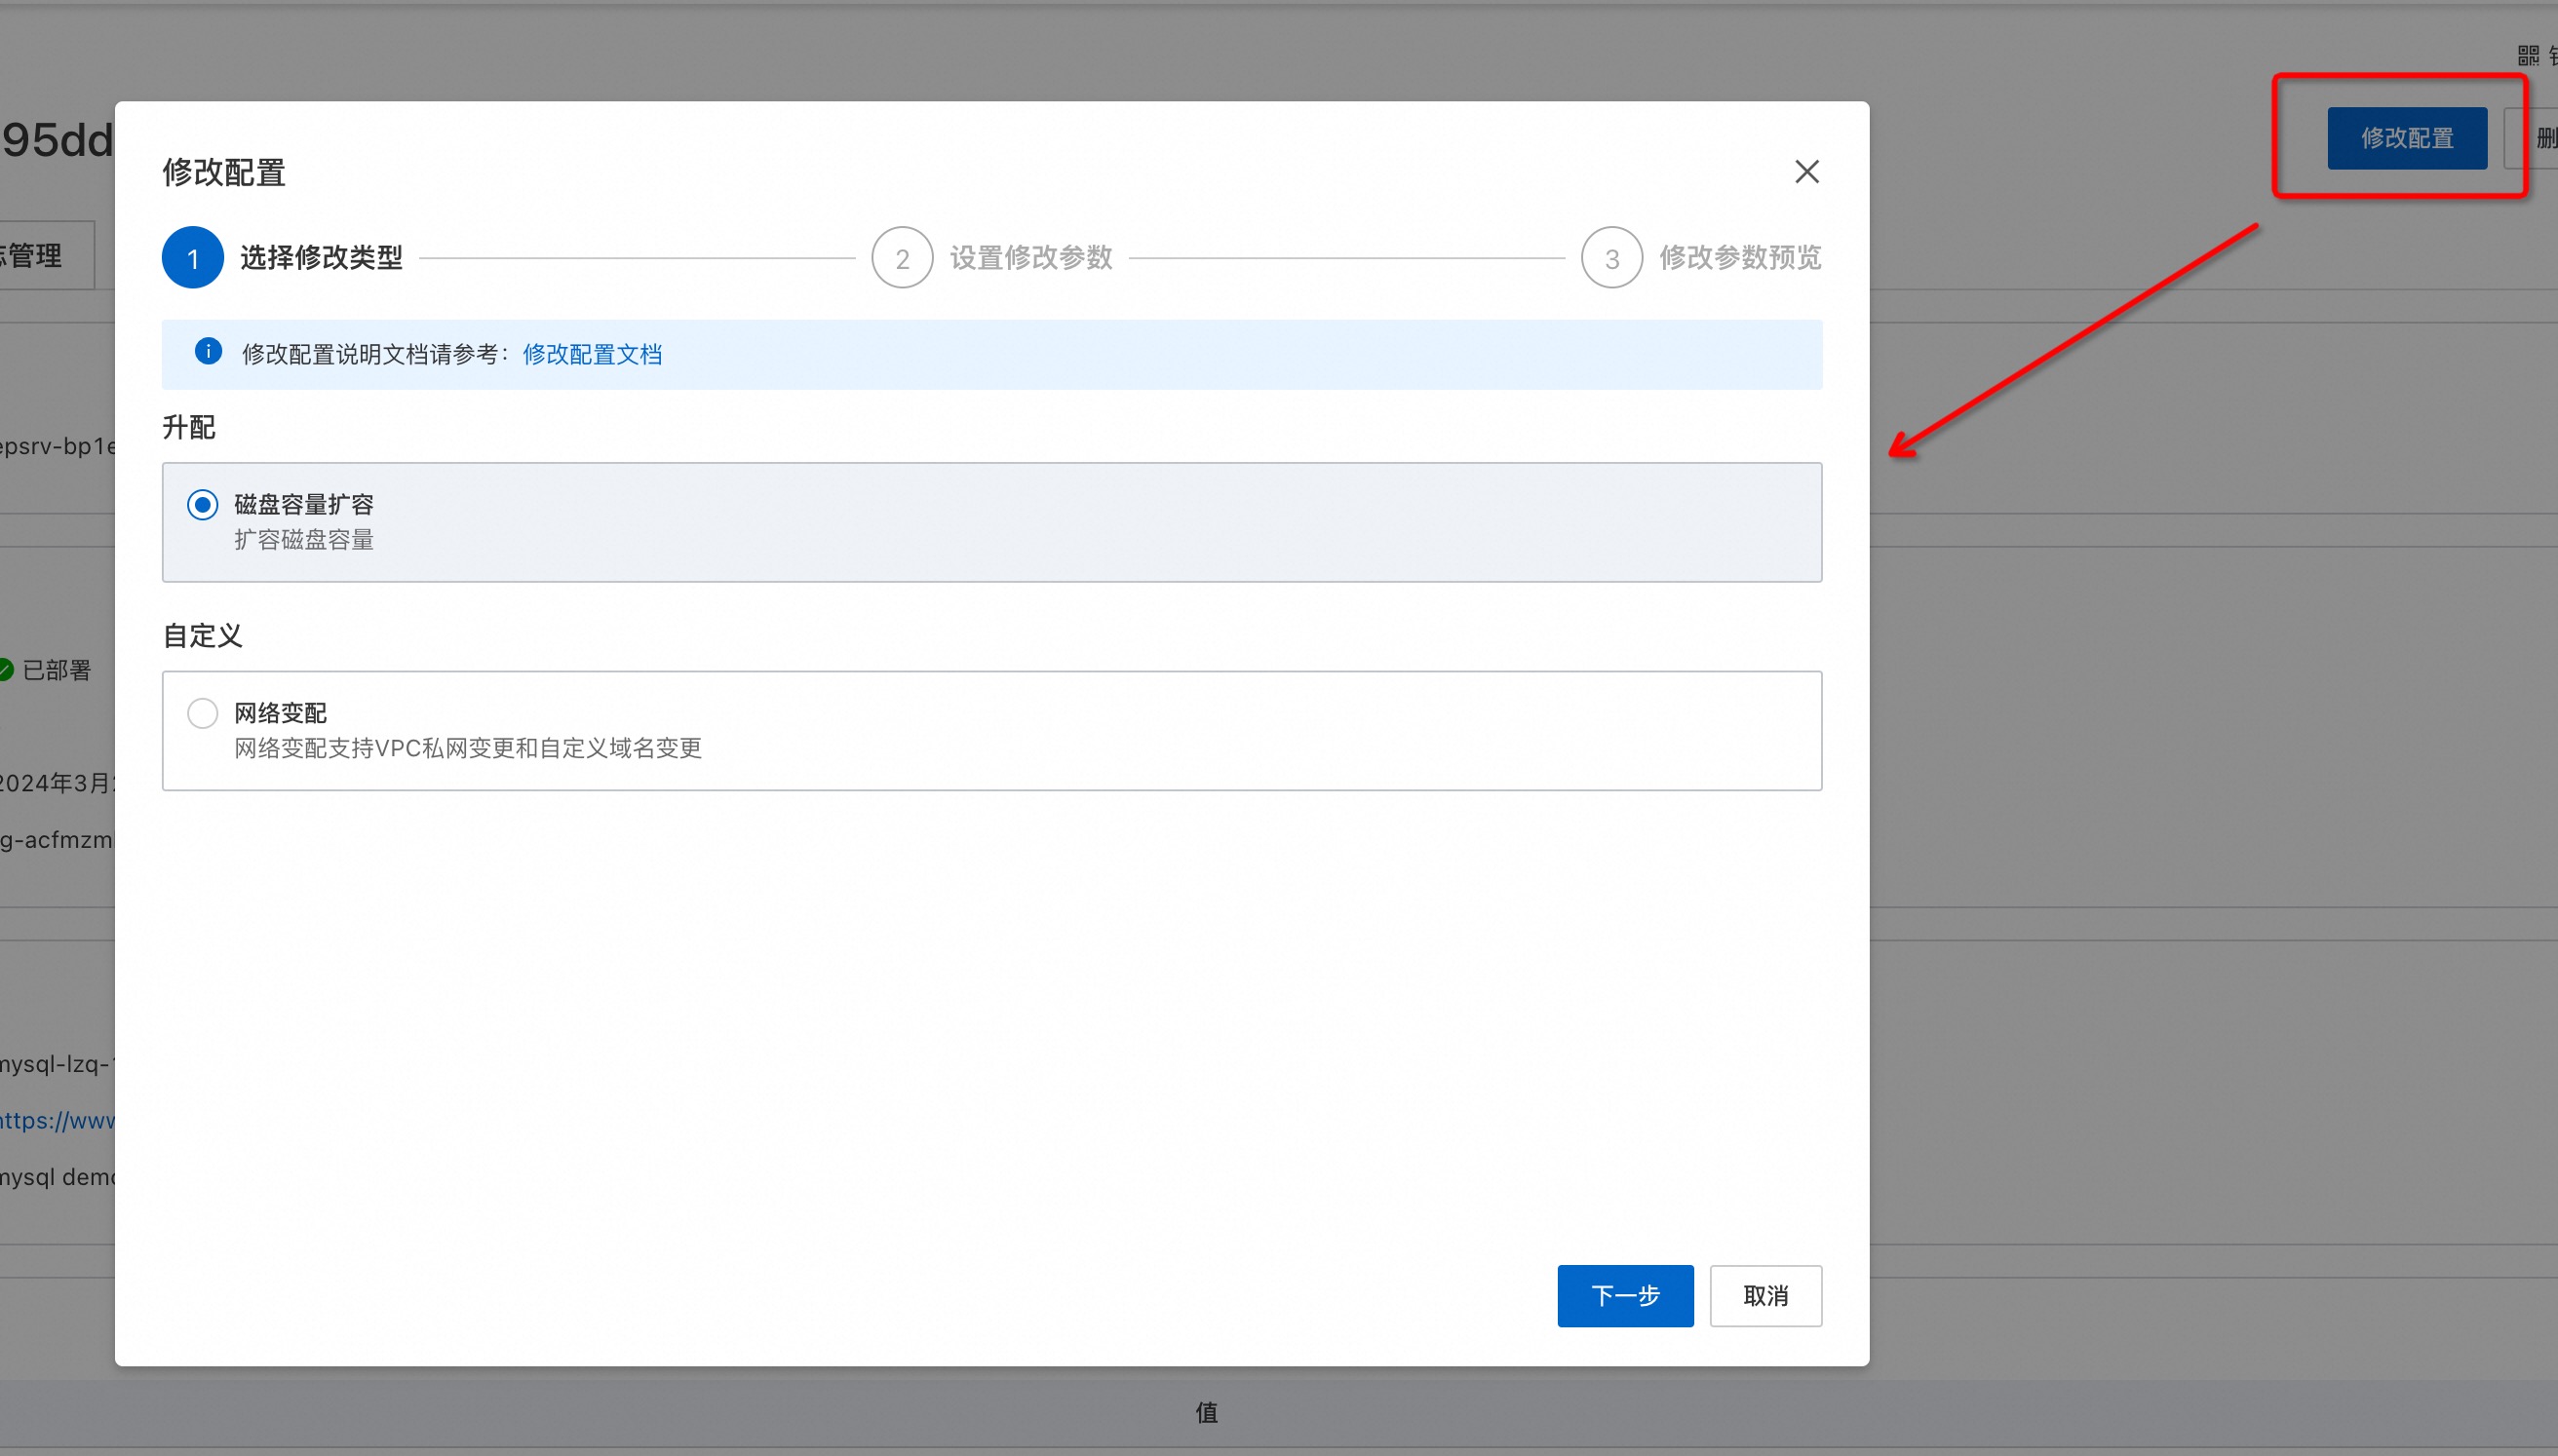The width and height of the screenshot is (2558, 1456).
Task: Click the 升配 section heading
Action: coord(189,428)
